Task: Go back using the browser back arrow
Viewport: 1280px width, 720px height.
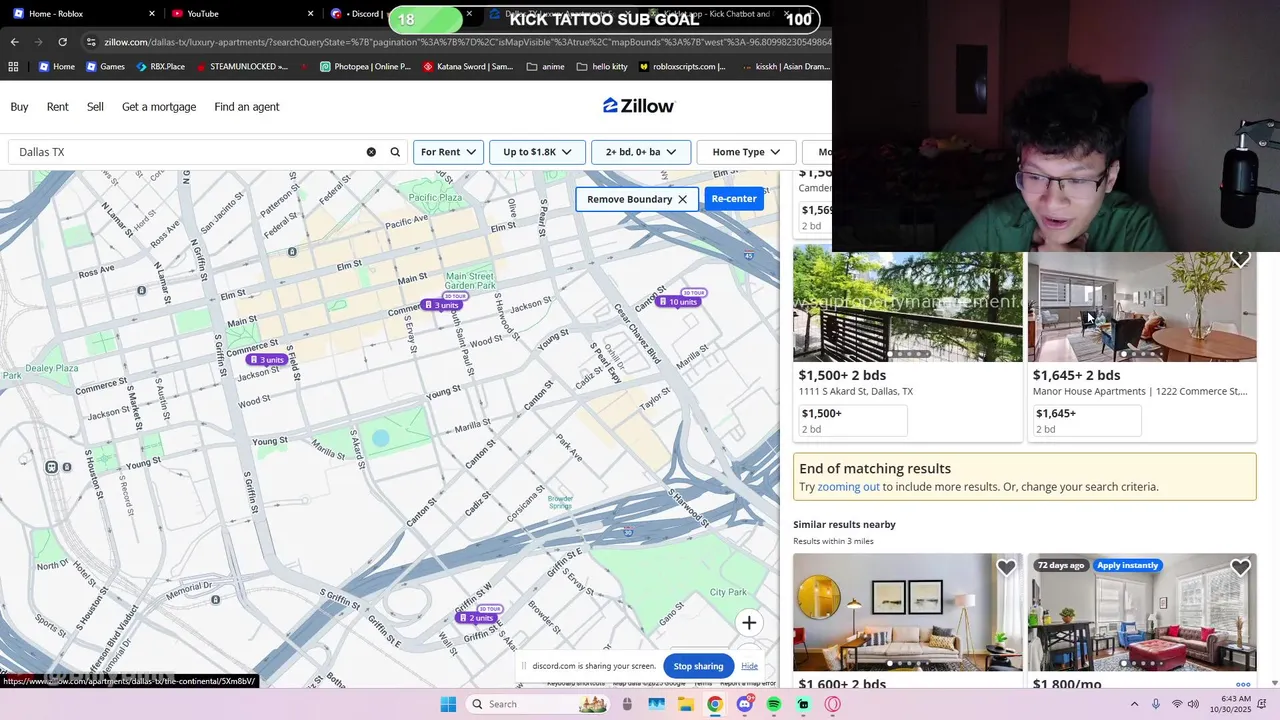Action: tap(14, 42)
